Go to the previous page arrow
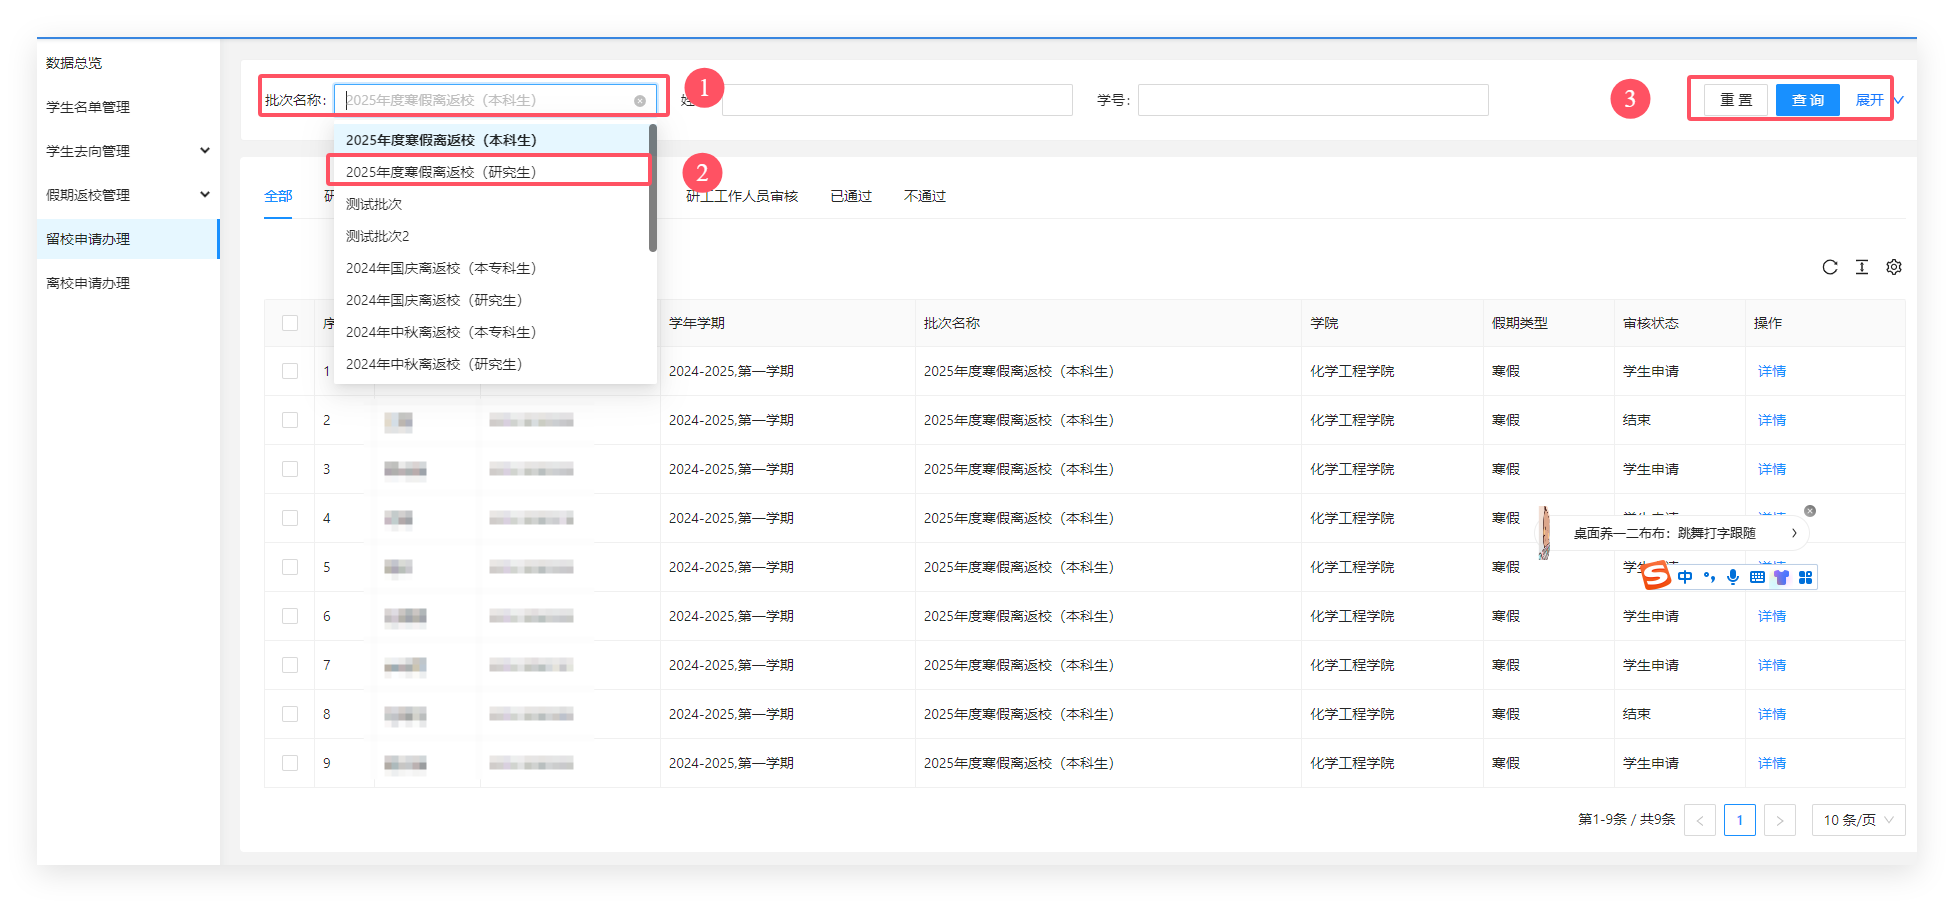 tap(1700, 820)
